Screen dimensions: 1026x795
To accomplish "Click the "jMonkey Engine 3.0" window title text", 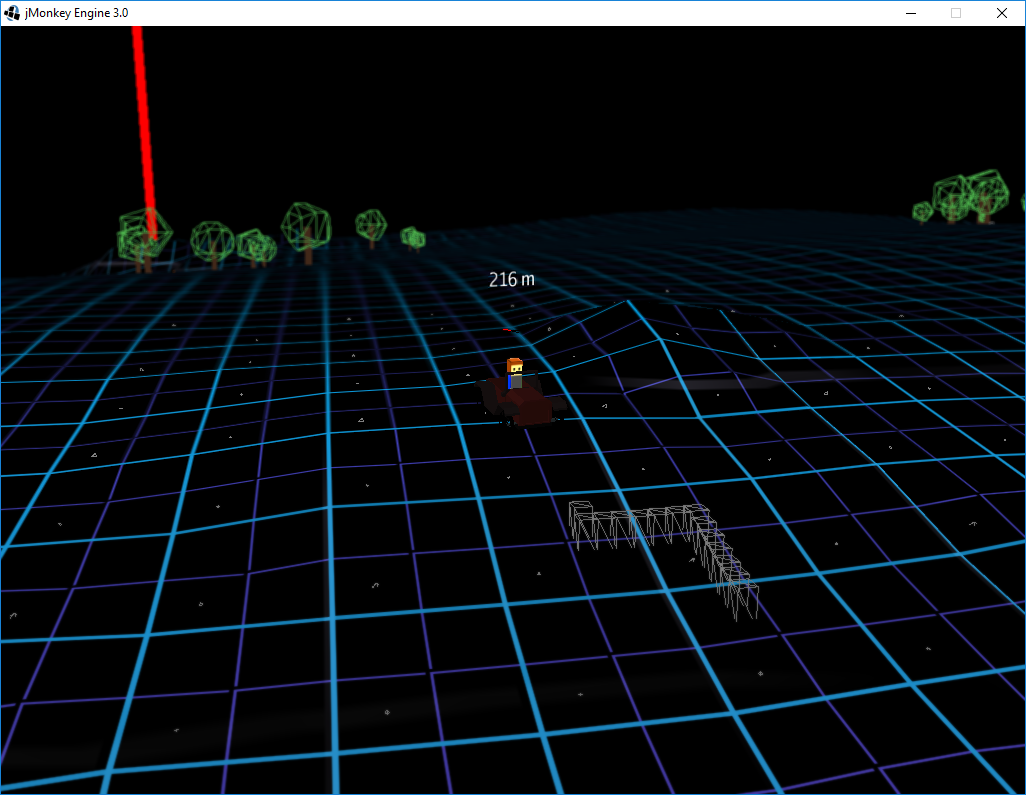I will (76, 13).
